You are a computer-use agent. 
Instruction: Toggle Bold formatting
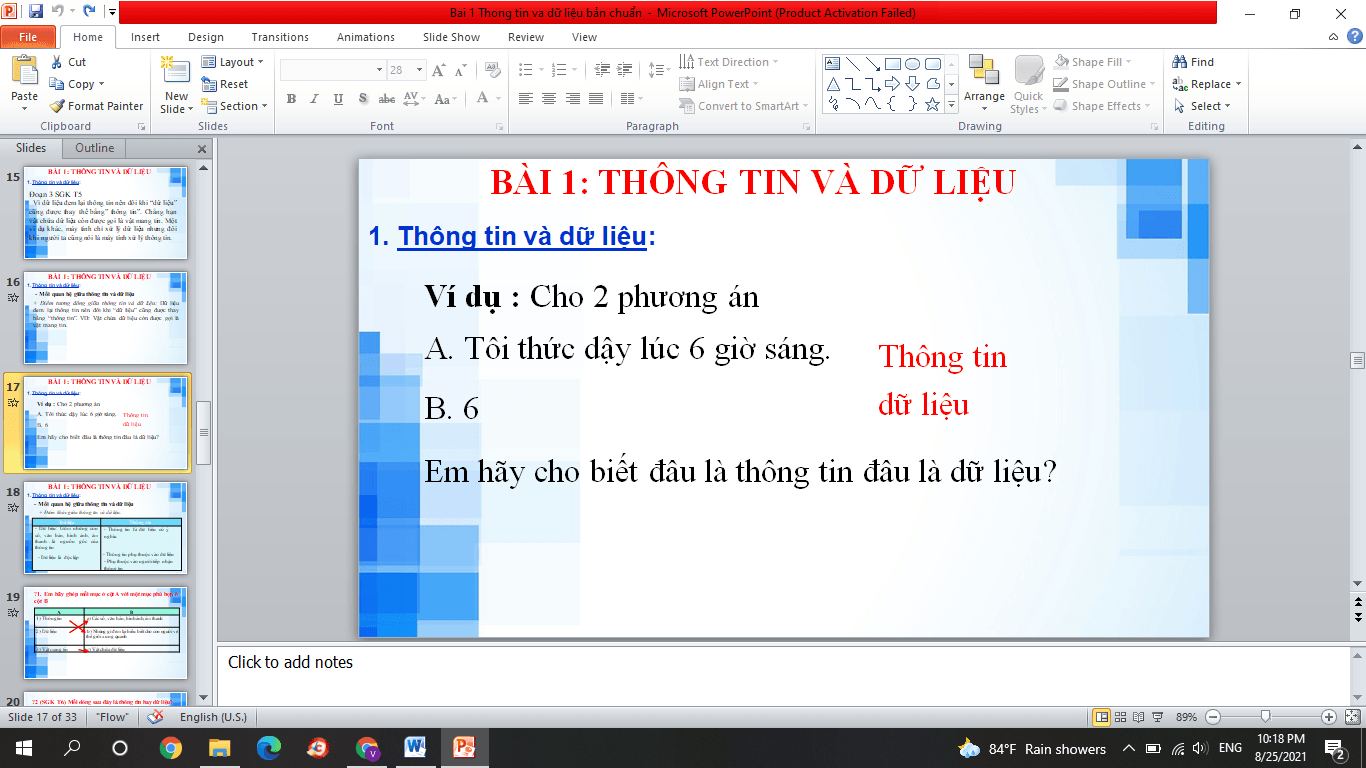click(x=291, y=99)
